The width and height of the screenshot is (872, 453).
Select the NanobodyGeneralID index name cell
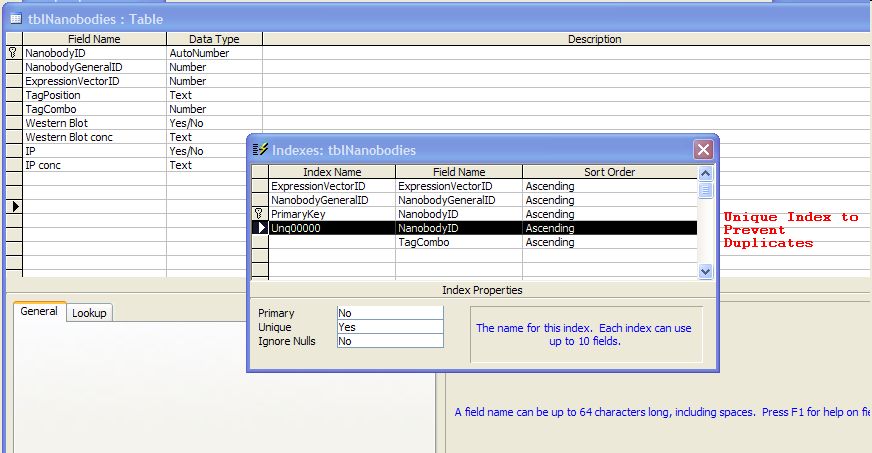tap(332, 200)
